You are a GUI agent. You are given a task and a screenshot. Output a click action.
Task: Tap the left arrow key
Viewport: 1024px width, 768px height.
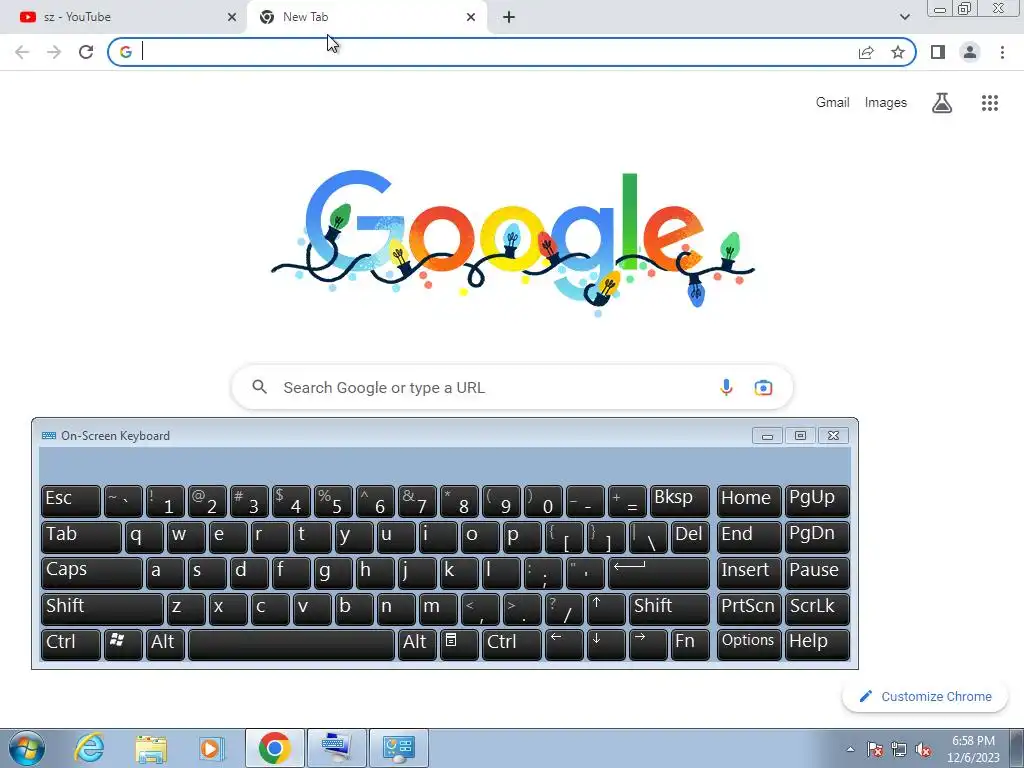click(564, 644)
